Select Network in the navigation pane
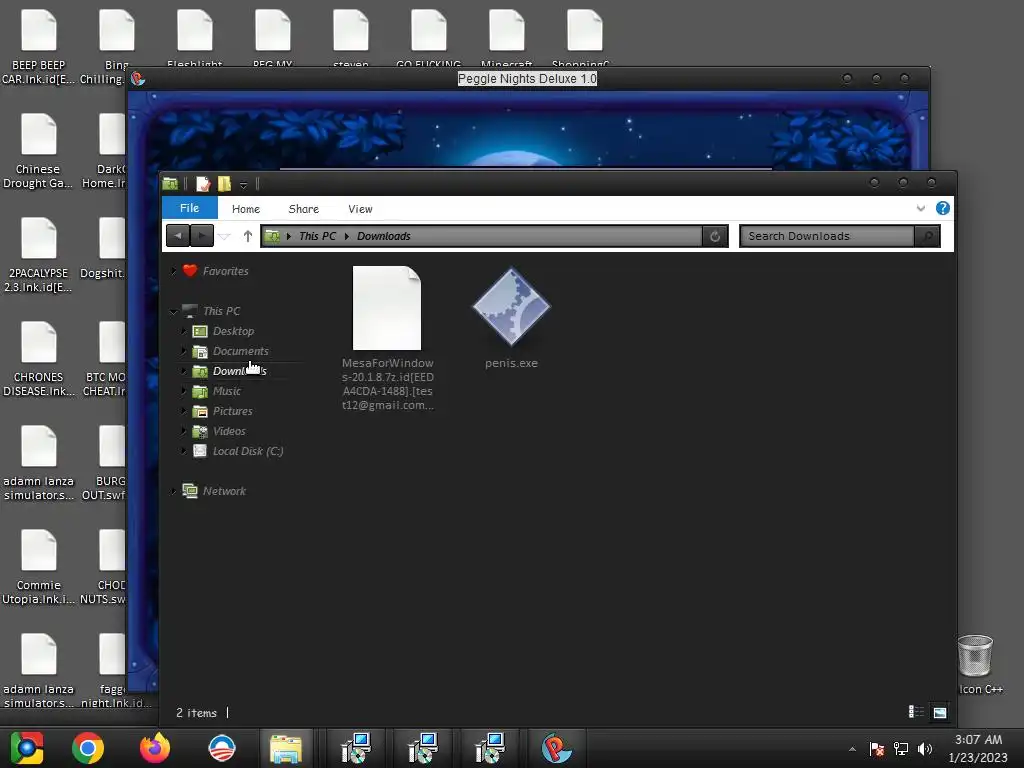This screenshot has height=768, width=1024. pyautogui.click(x=224, y=491)
